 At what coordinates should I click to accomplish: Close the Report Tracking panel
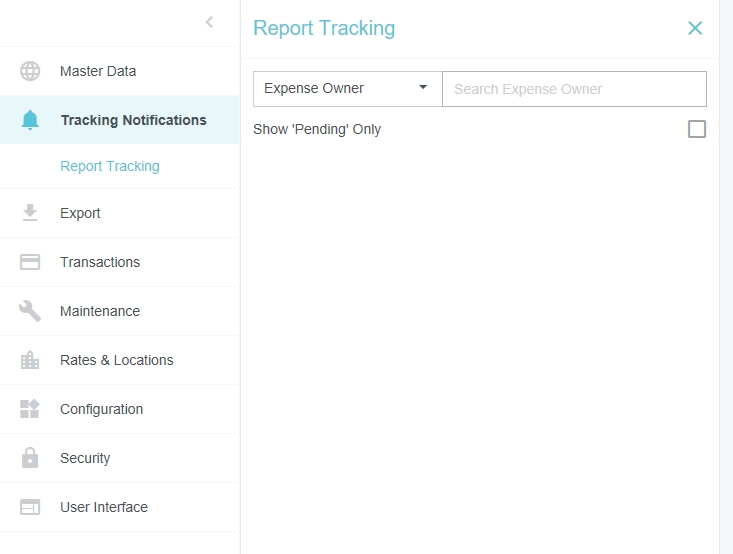(695, 28)
